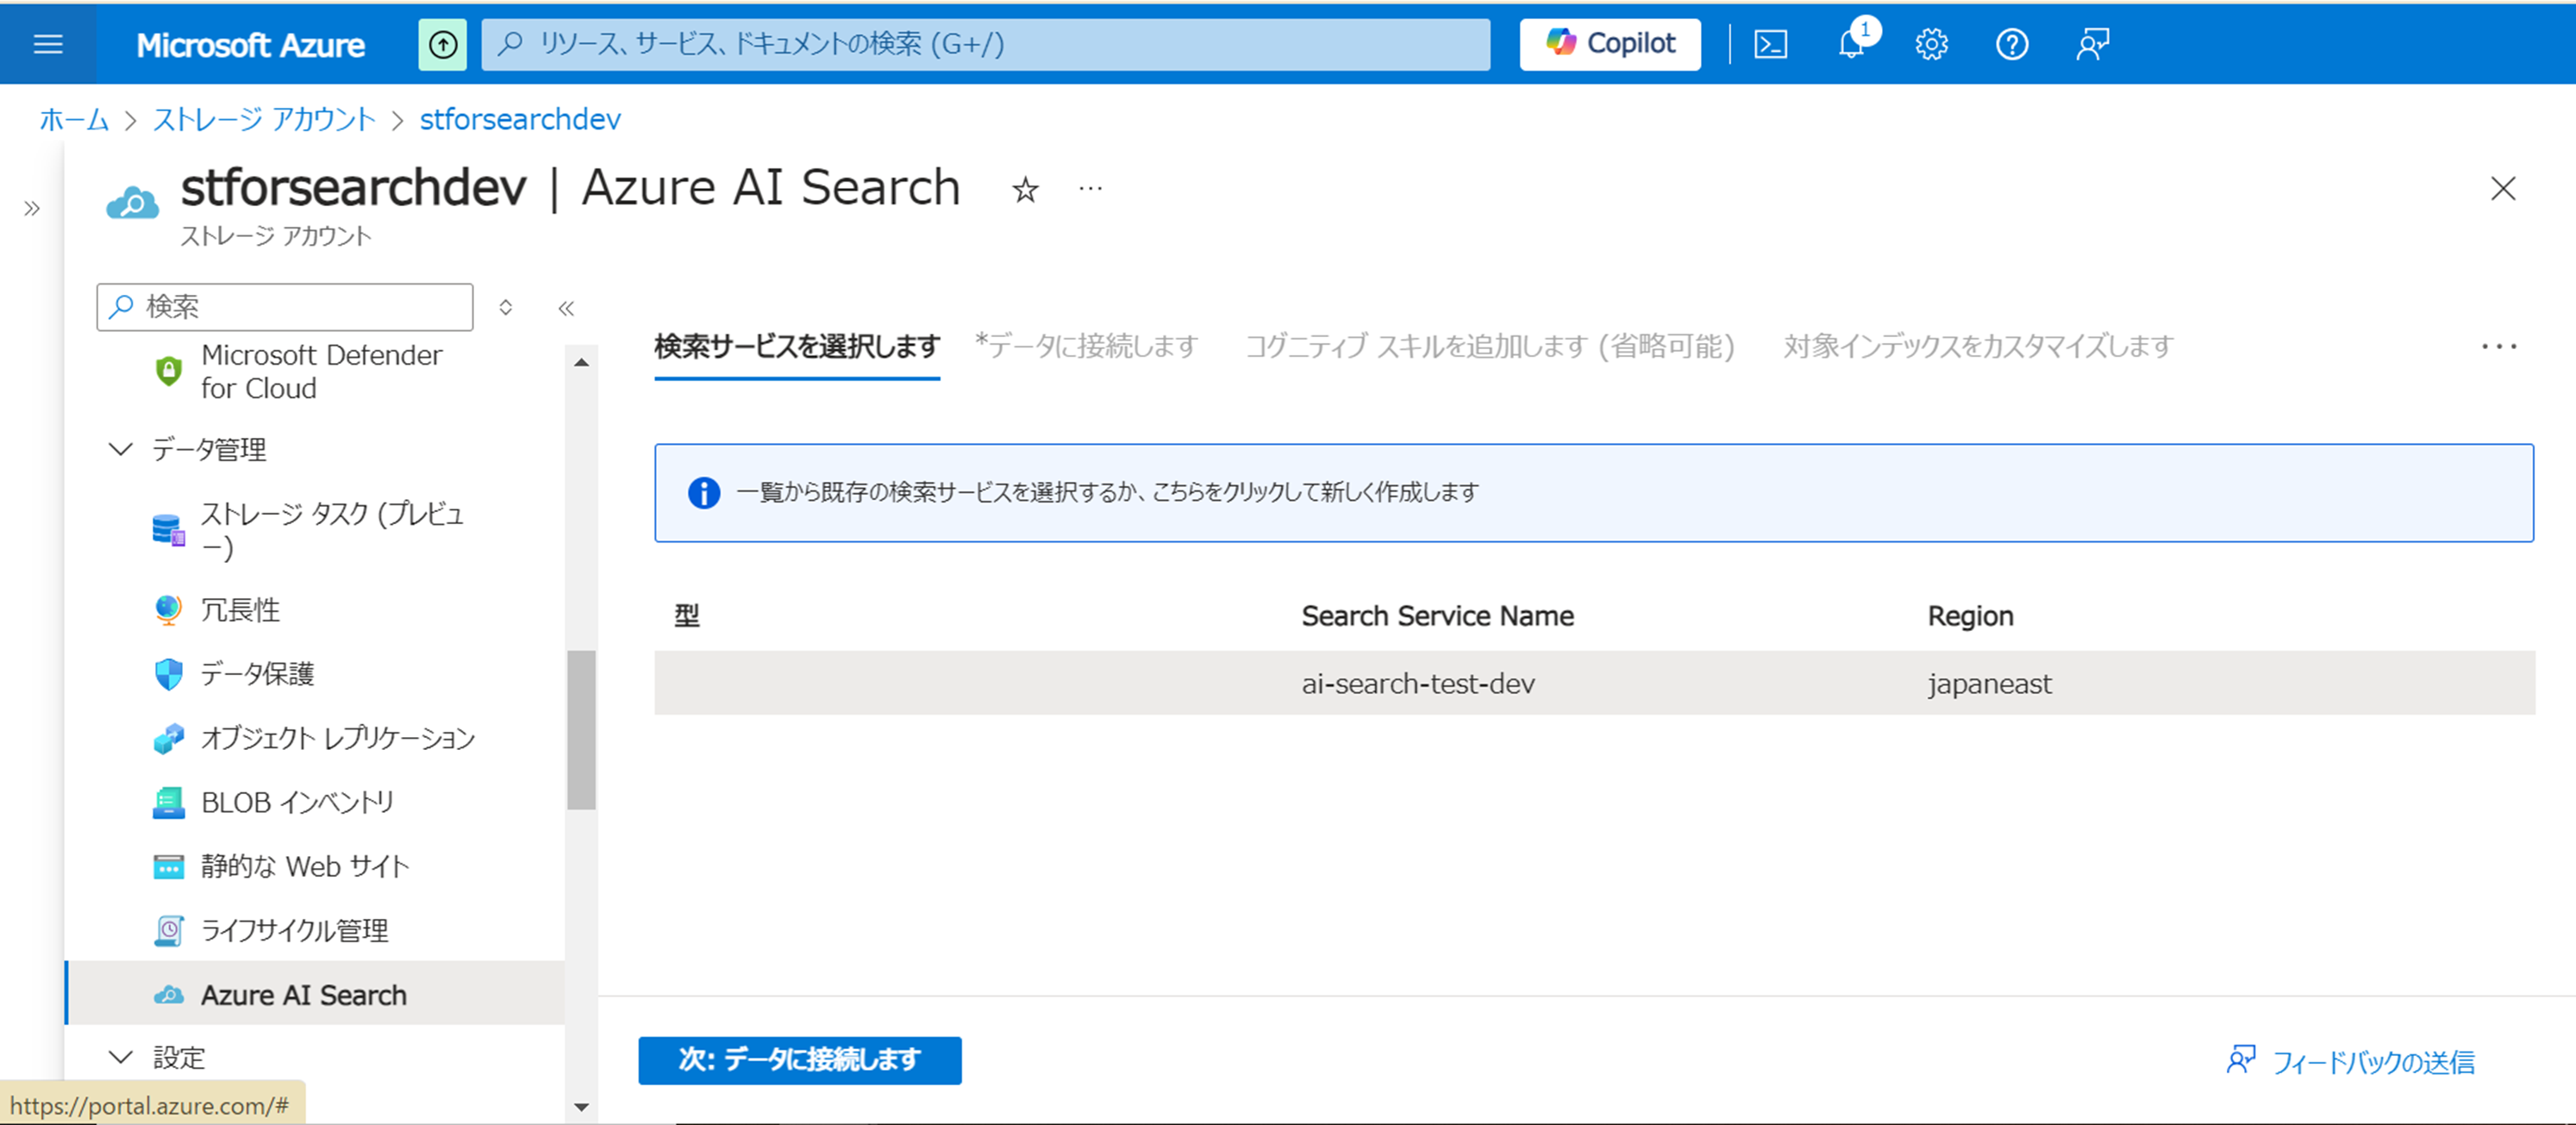Viewport: 2576px width, 1125px height.
Task: Click the Defender for Cloud shield icon
Action: coord(168,371)
